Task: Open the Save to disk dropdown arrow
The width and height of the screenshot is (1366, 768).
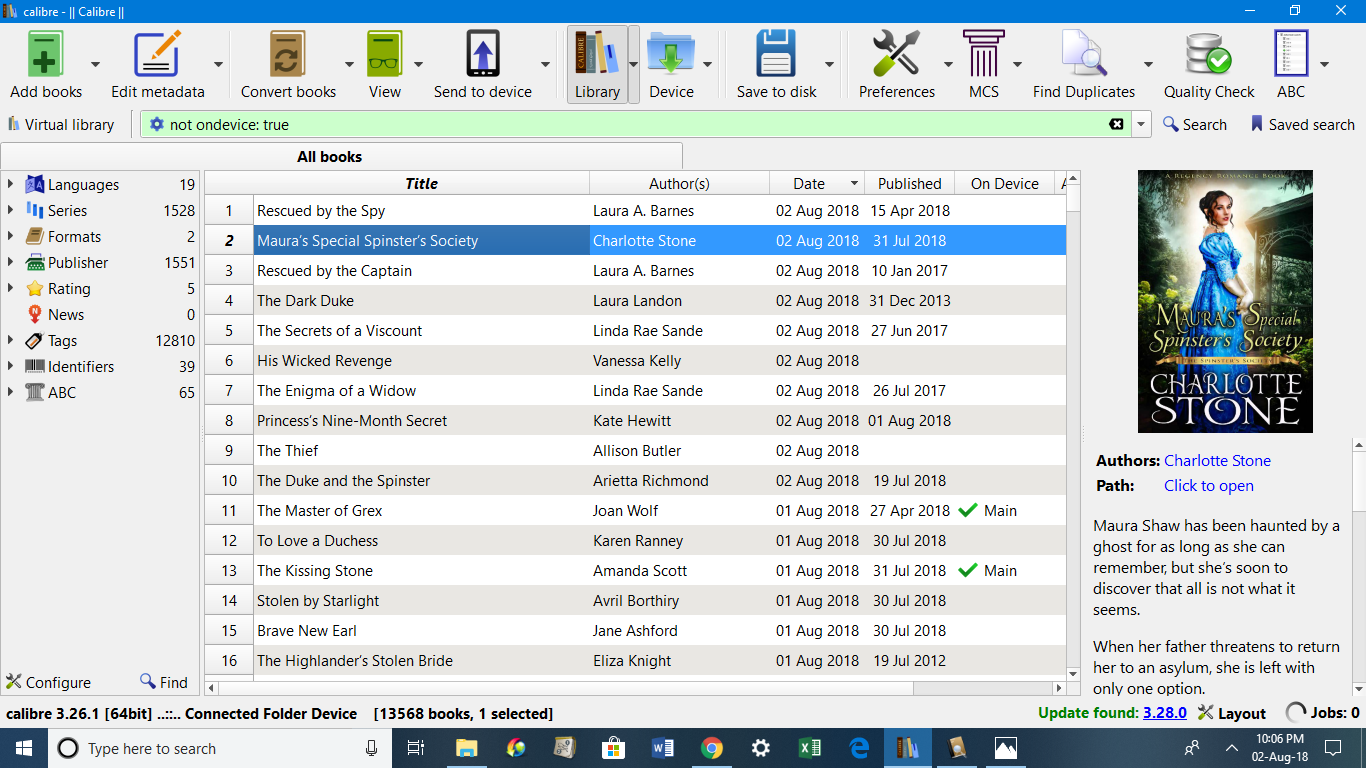Action: [x=829, y=65]
